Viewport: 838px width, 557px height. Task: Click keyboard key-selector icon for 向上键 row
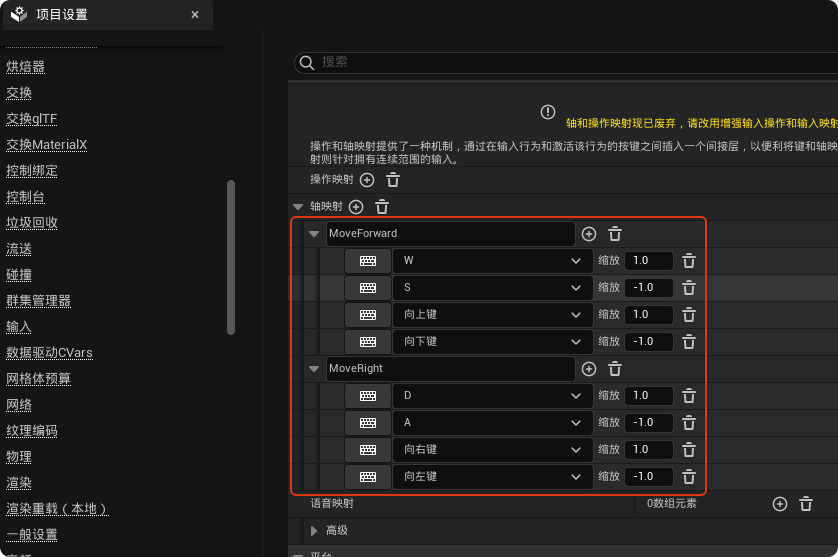coord(368,315)
